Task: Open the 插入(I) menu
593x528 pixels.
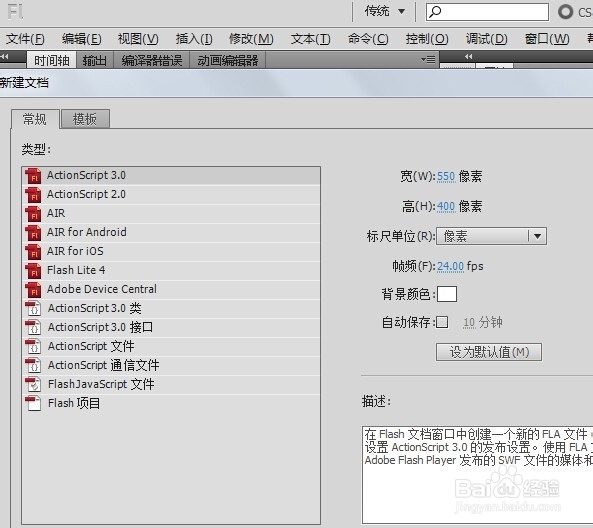Action: pyautogui.click(x=194, y=39)
